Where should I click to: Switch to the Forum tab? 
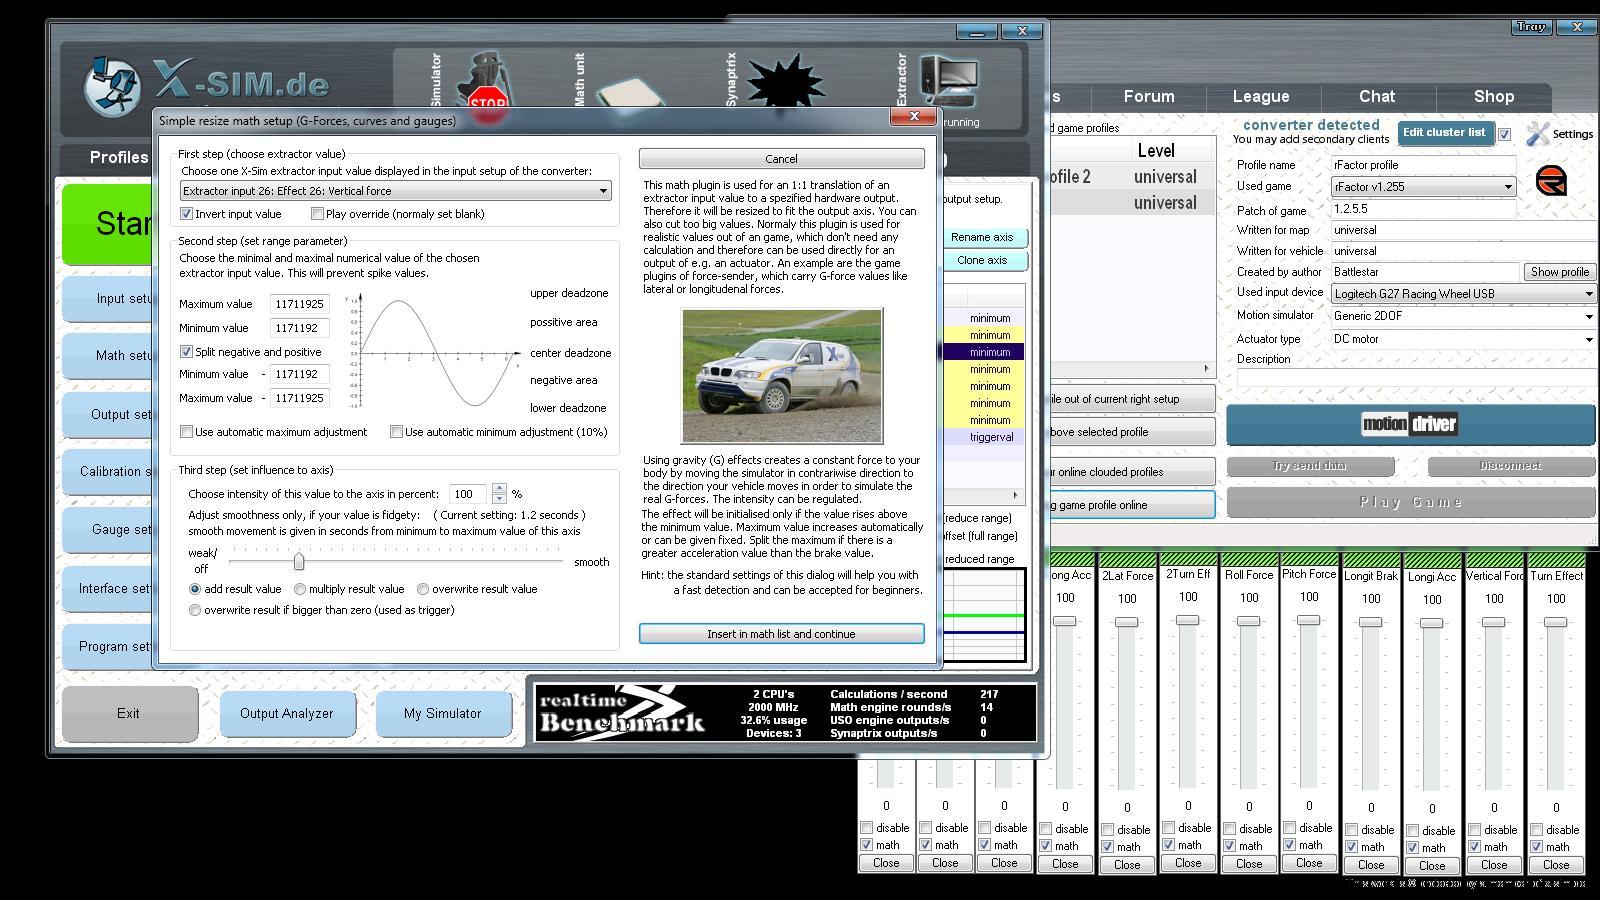tap(1148, 97)
